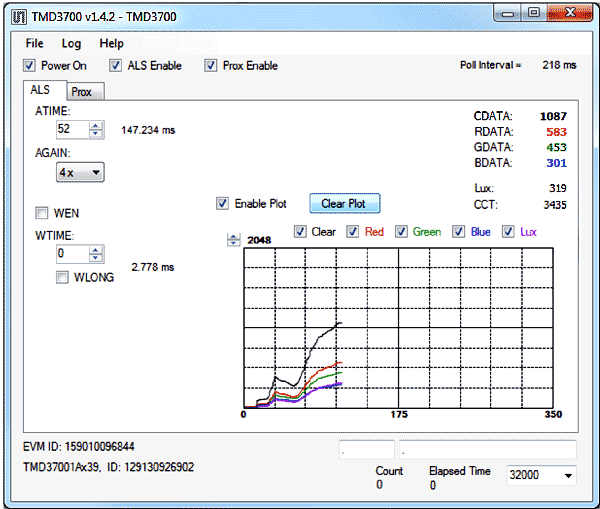
Task: Open the File menu
Action: pyautogui.click(x=34, y=43)
